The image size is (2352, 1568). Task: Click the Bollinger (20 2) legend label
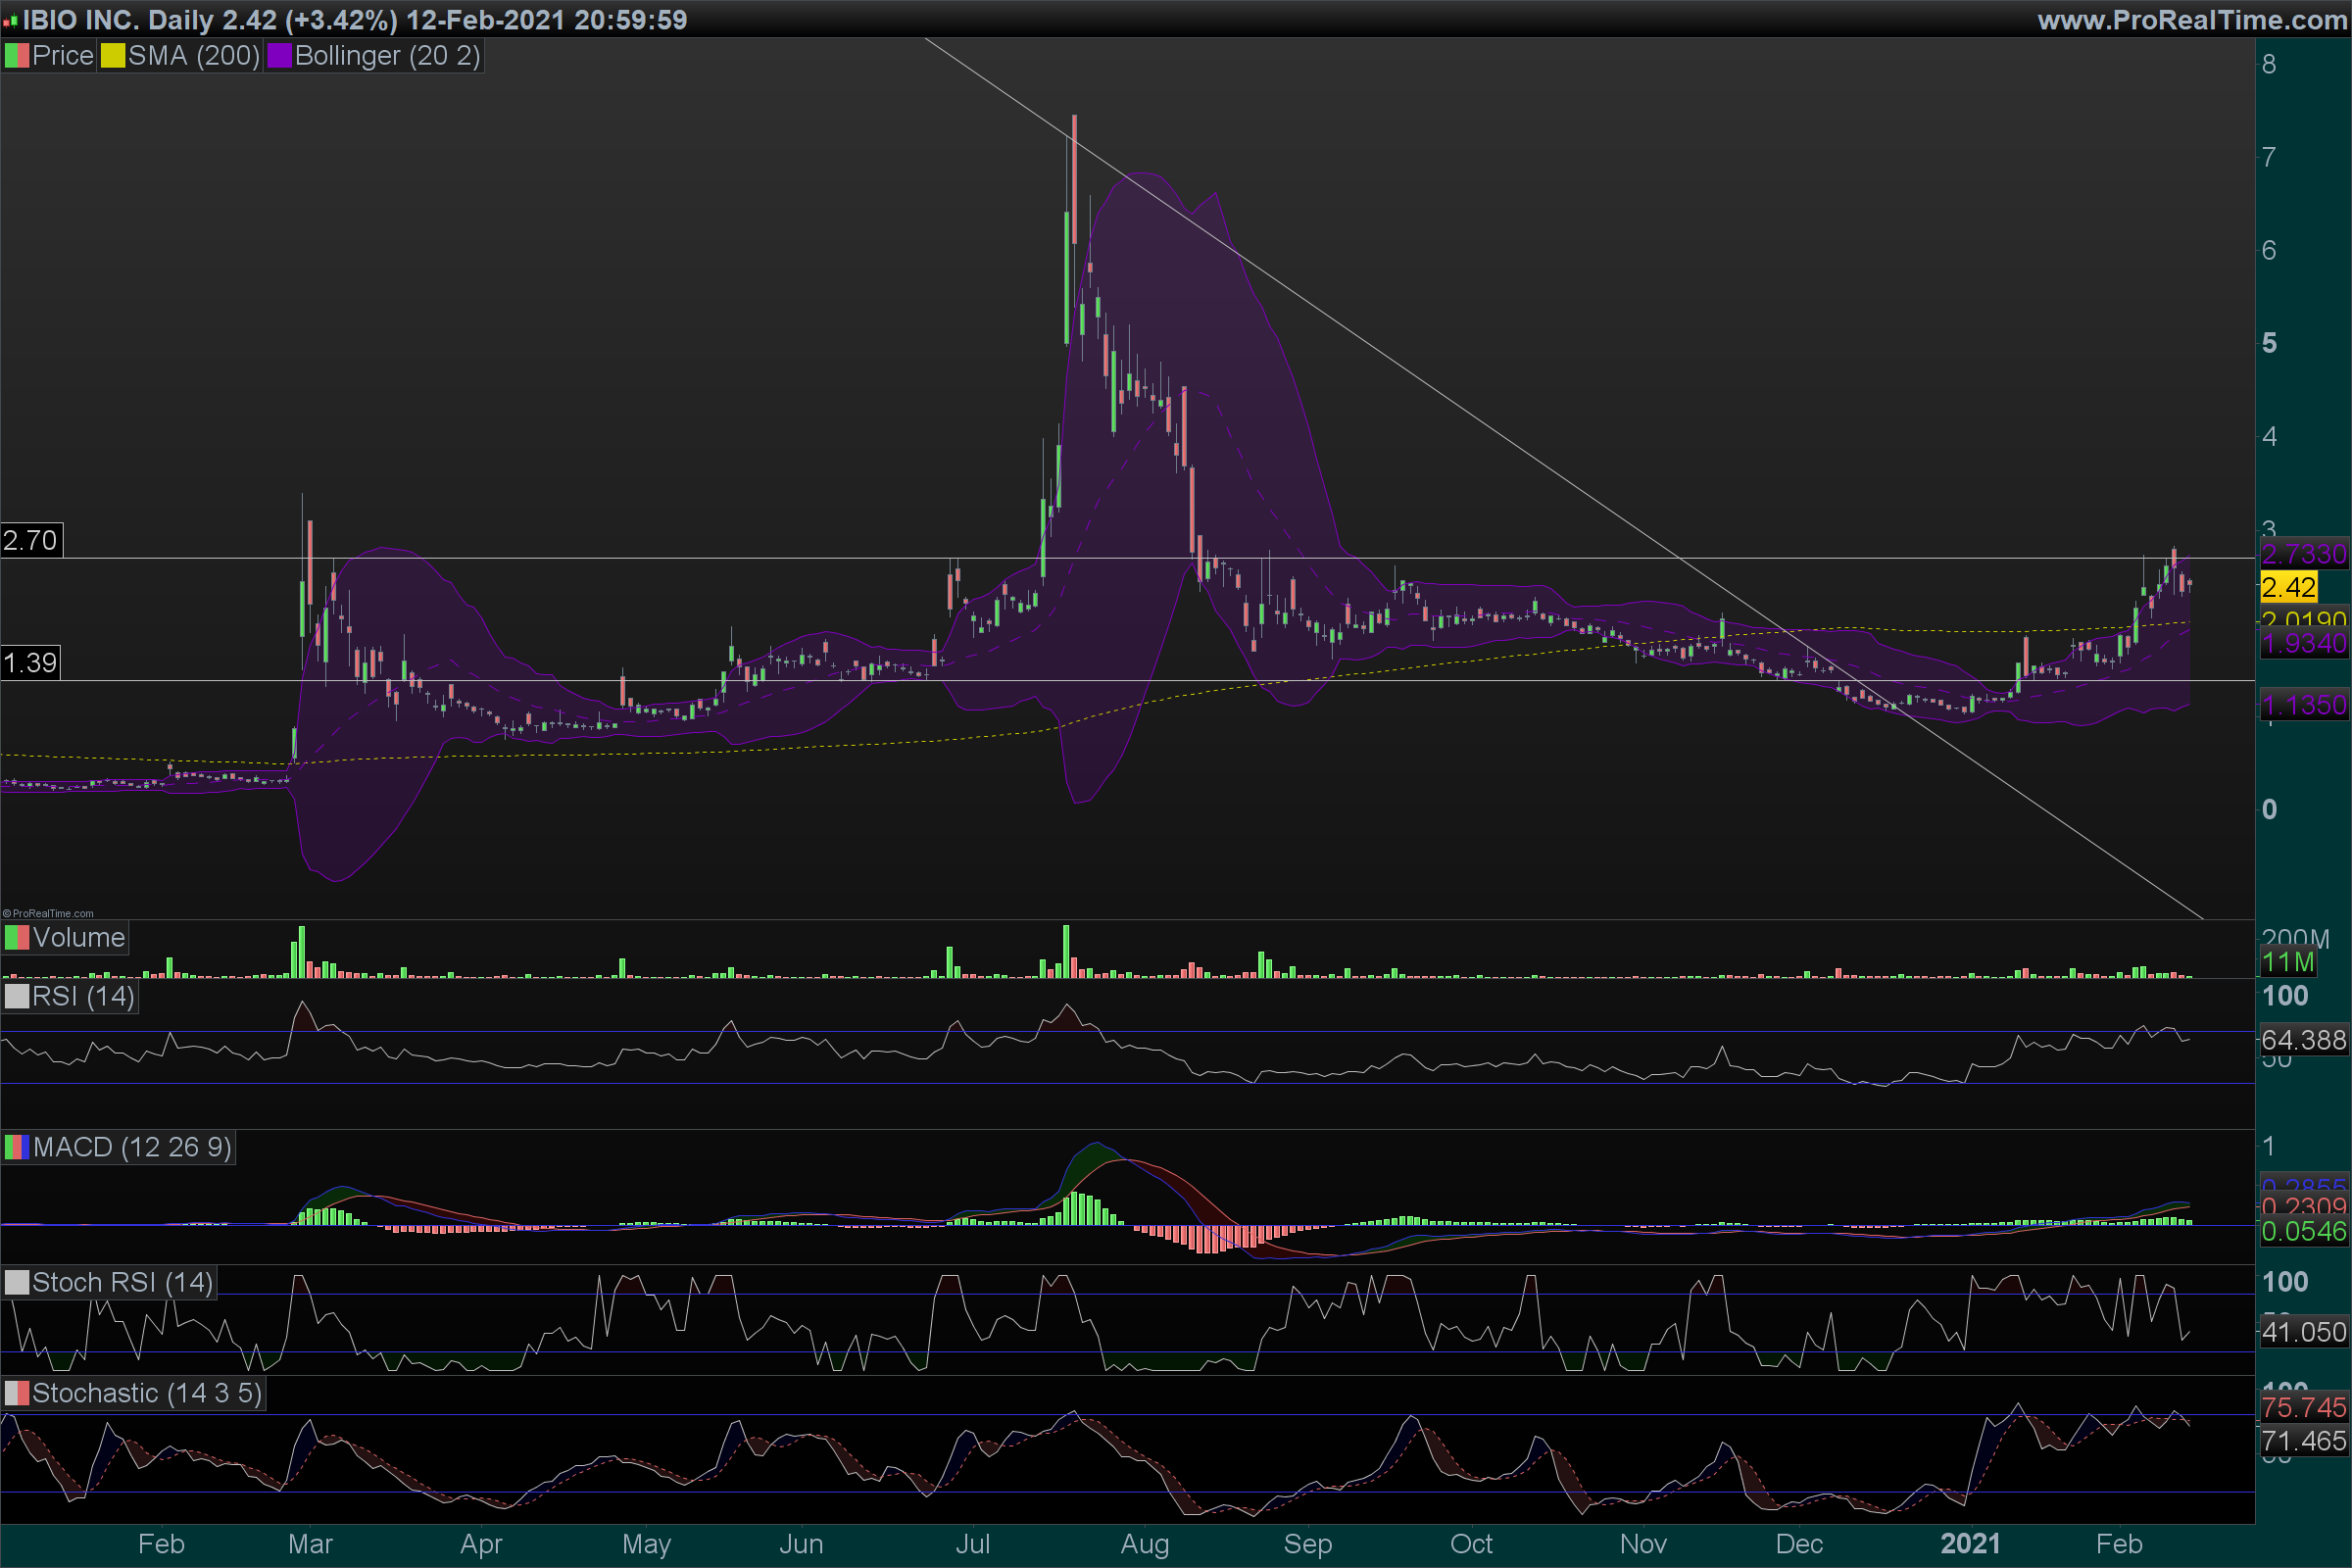click(x=387, y=56)
